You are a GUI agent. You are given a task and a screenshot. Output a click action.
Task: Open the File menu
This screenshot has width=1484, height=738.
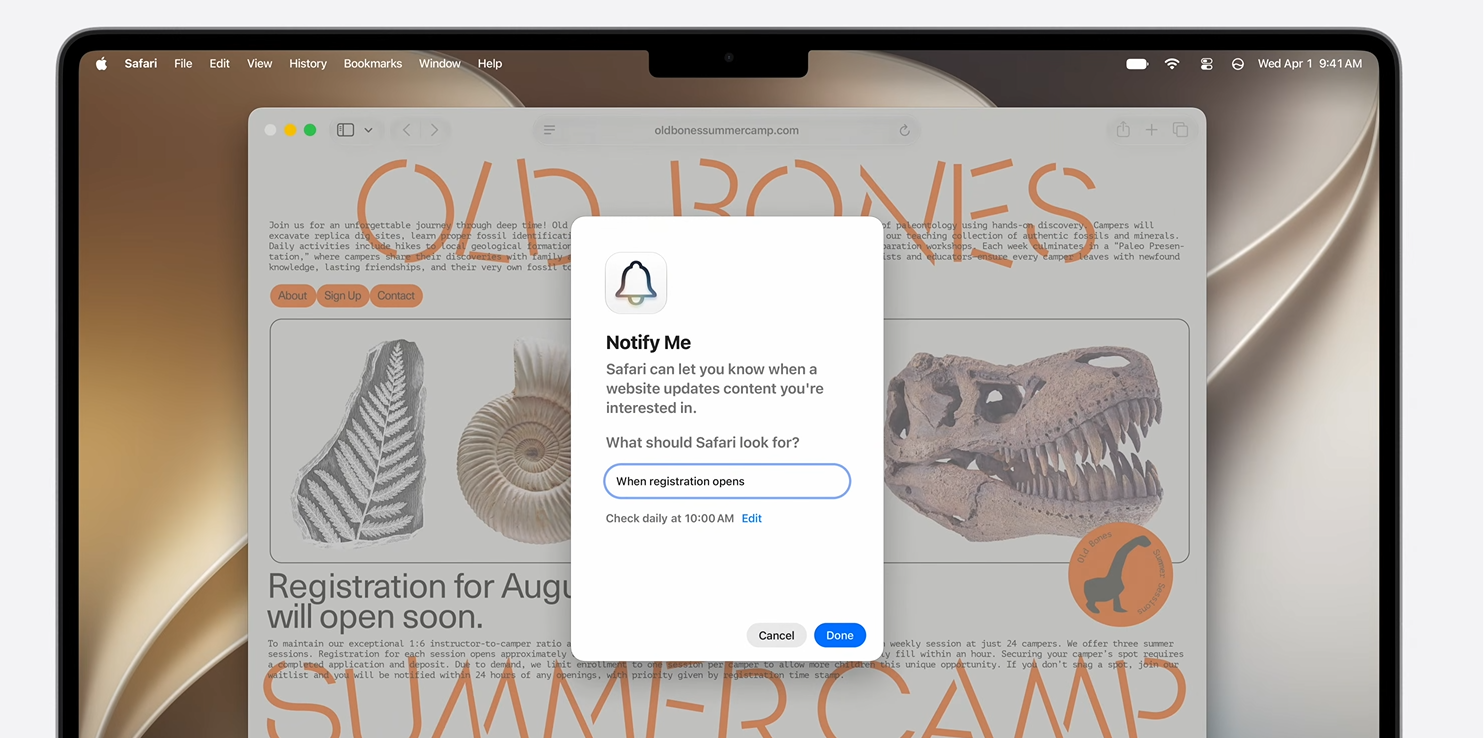tap(183, 64)
